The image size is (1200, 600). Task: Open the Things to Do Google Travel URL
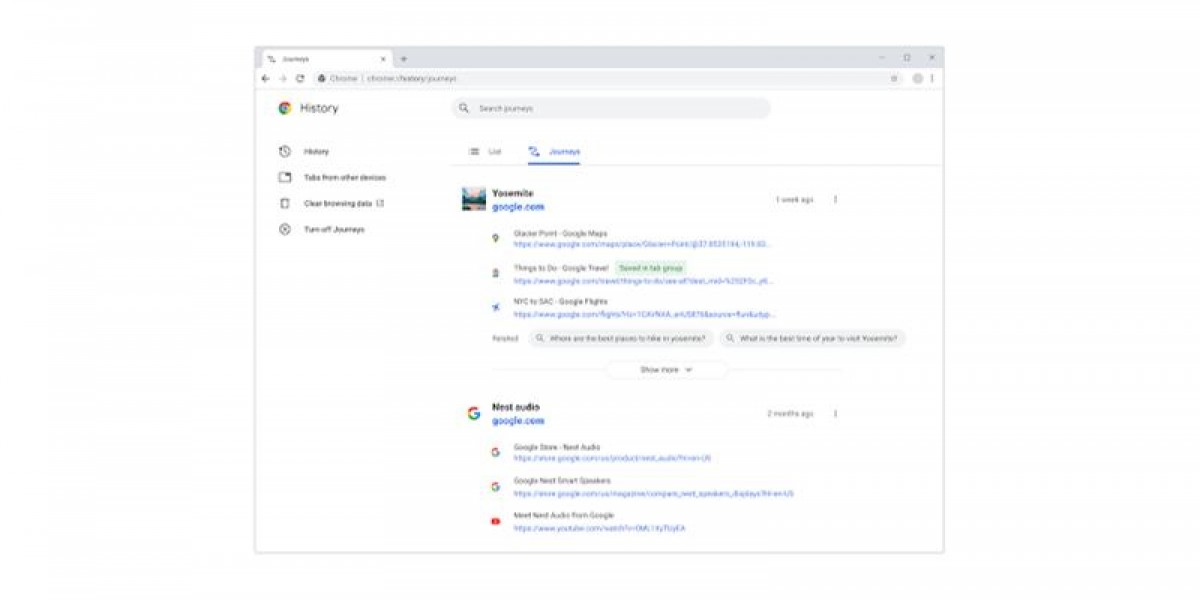[644, 281]
